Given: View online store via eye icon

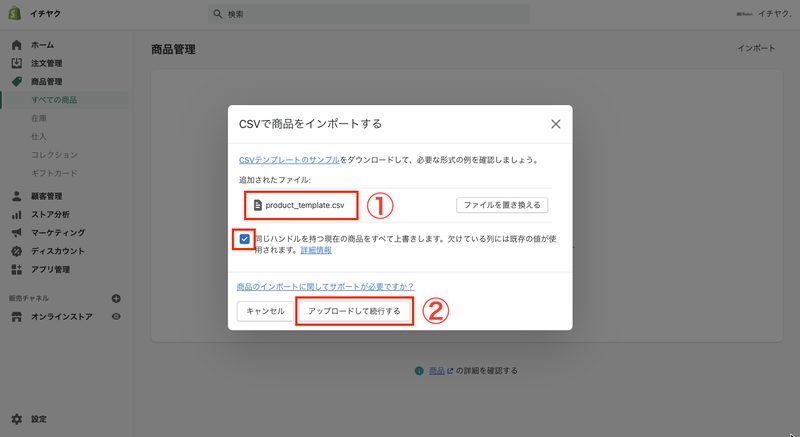Looking at the screenshot, I should pyautogui.click(x=116, y=317).
